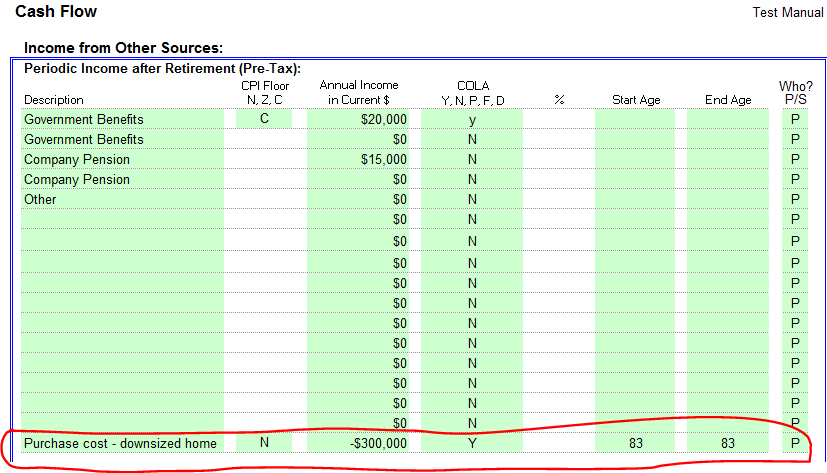The width and height of the screenshot is (827, 473).
Task: Select Purchase cost - downsized home description
Action: [120, 443]
